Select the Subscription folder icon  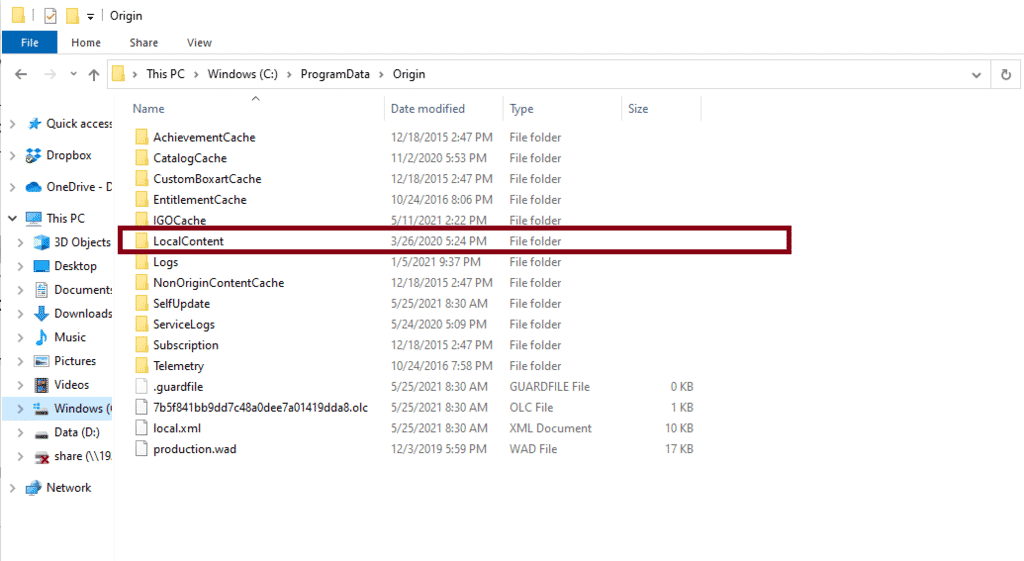click(142, 345)
